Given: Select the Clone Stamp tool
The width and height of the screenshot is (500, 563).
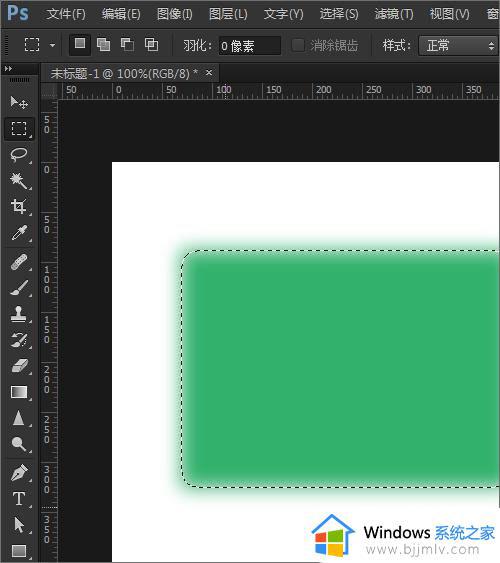Looking at the screenshot, I should click(x=19, y=314).
